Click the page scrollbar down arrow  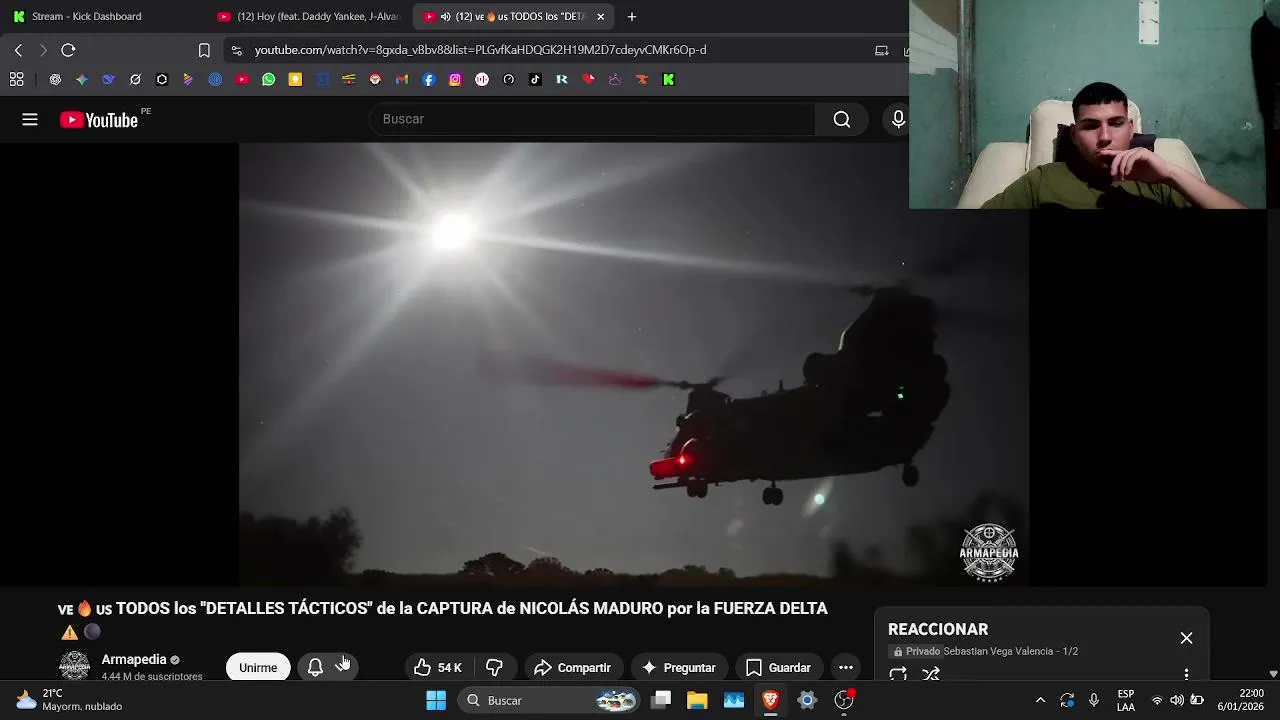coord(1273,674)
